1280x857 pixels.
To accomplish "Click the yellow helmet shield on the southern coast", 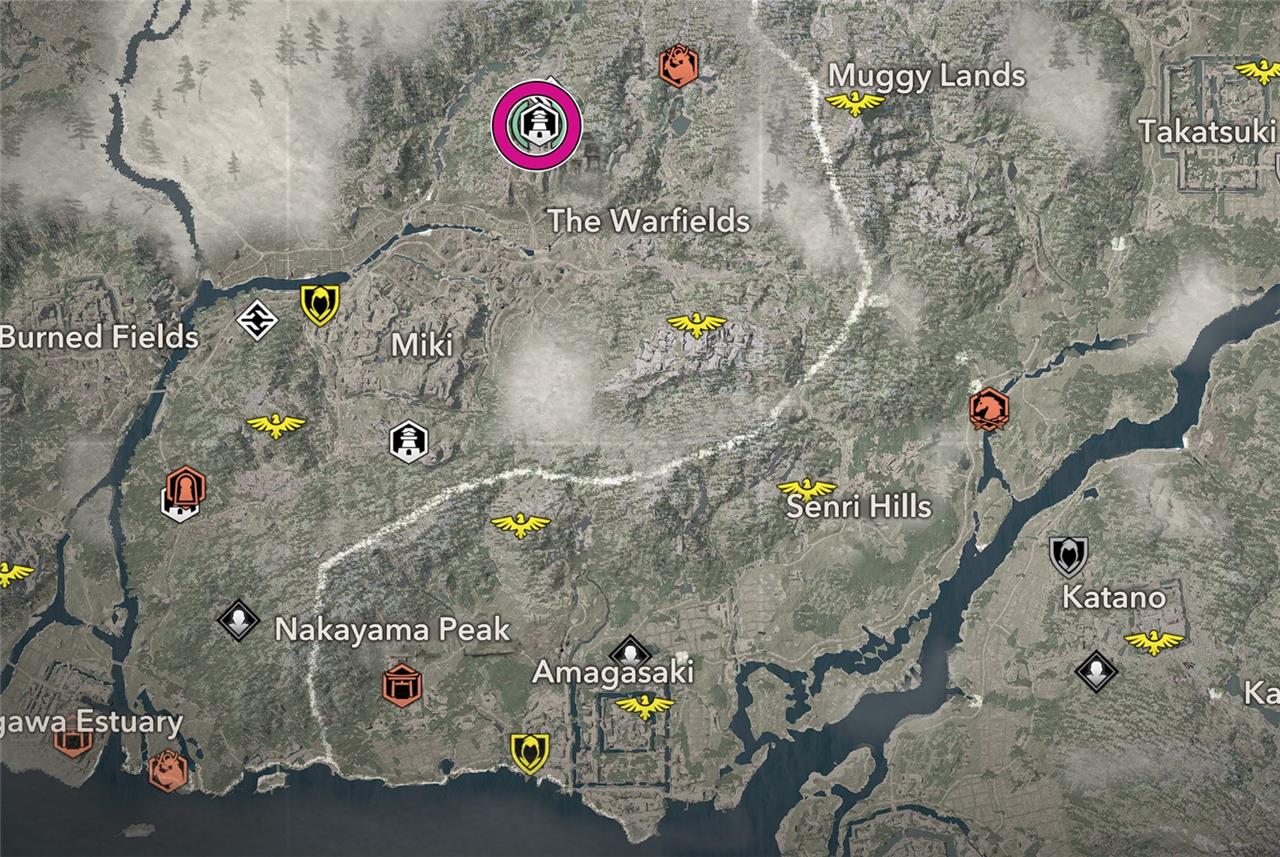I will pos(529,753).
